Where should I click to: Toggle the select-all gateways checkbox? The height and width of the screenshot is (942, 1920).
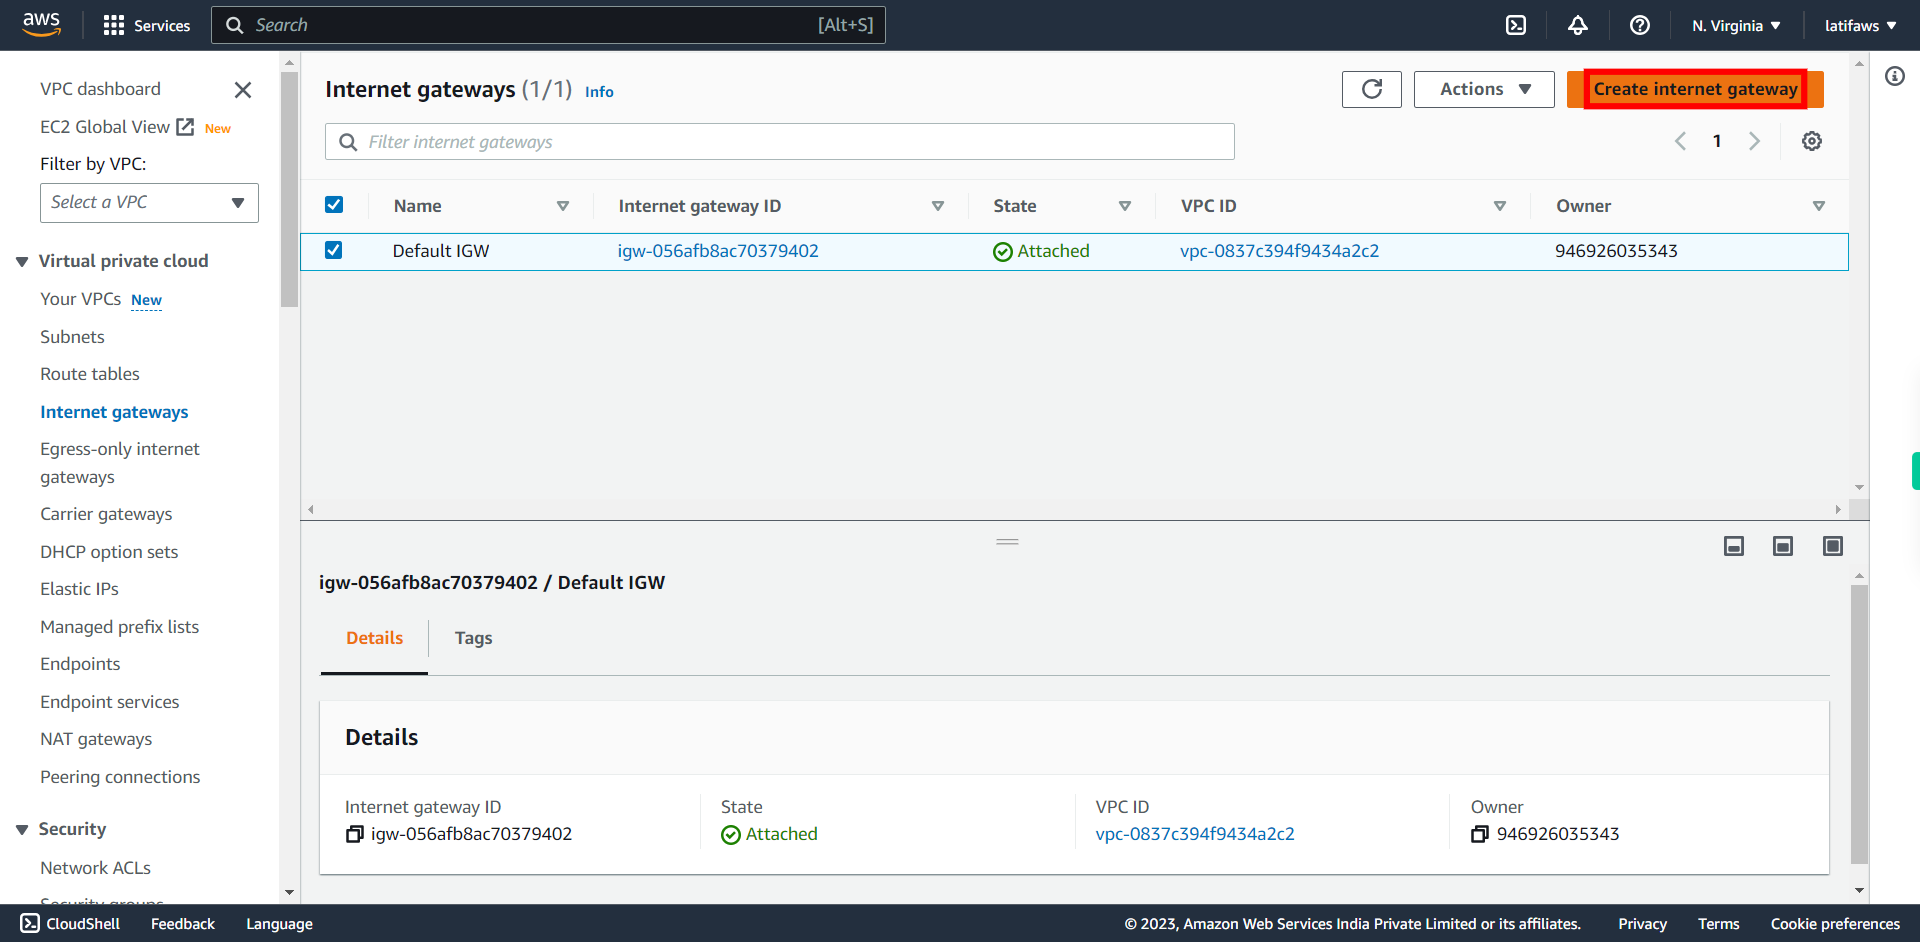pos(334,205)
